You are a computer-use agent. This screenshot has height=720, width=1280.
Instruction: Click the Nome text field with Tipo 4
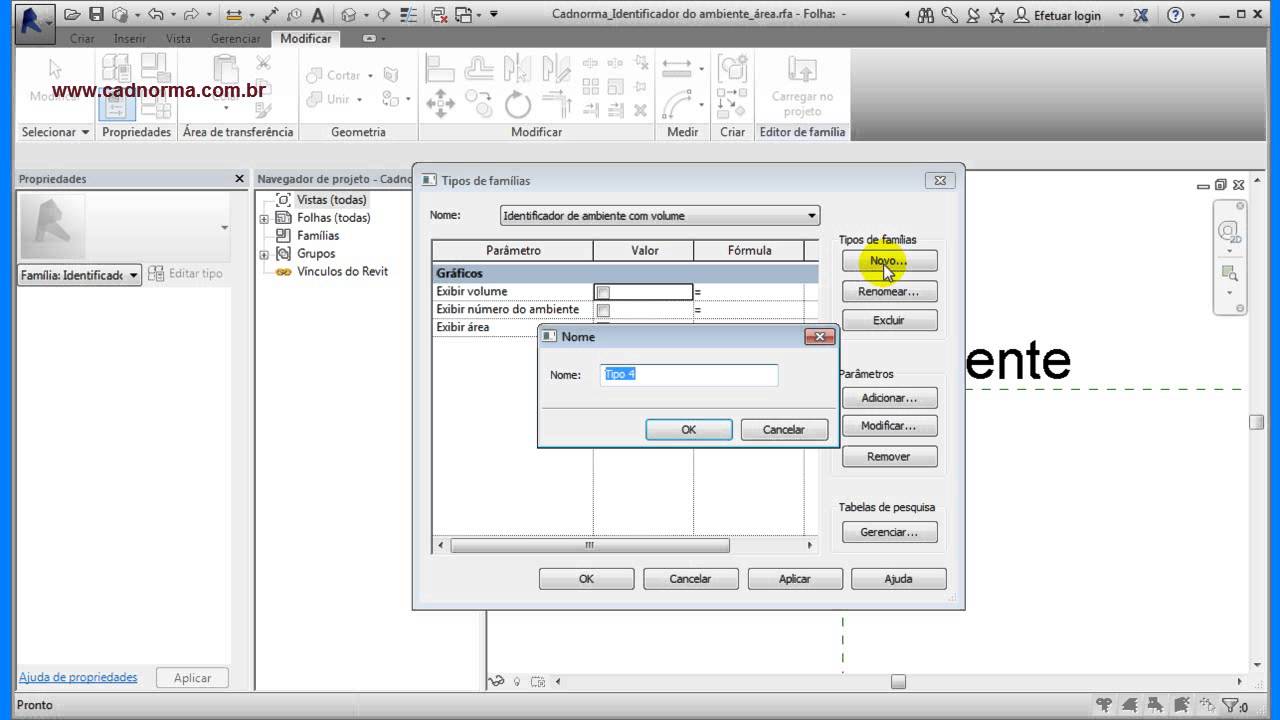pyautogui.click(x=690, y=375)
